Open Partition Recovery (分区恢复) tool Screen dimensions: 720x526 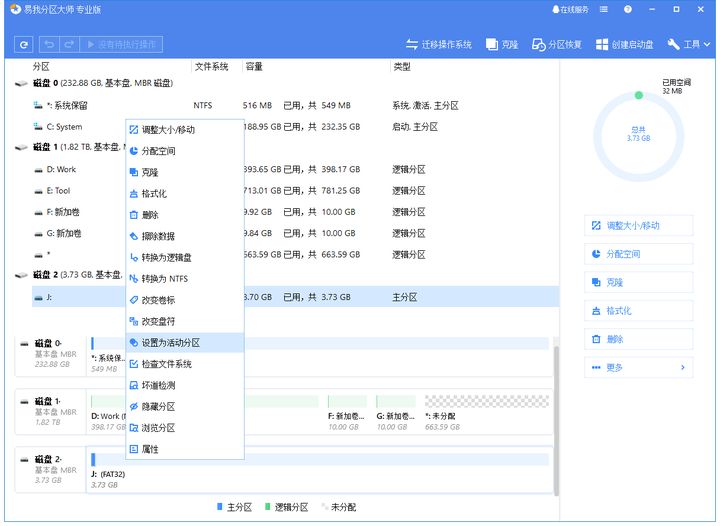tap(539, 45)
